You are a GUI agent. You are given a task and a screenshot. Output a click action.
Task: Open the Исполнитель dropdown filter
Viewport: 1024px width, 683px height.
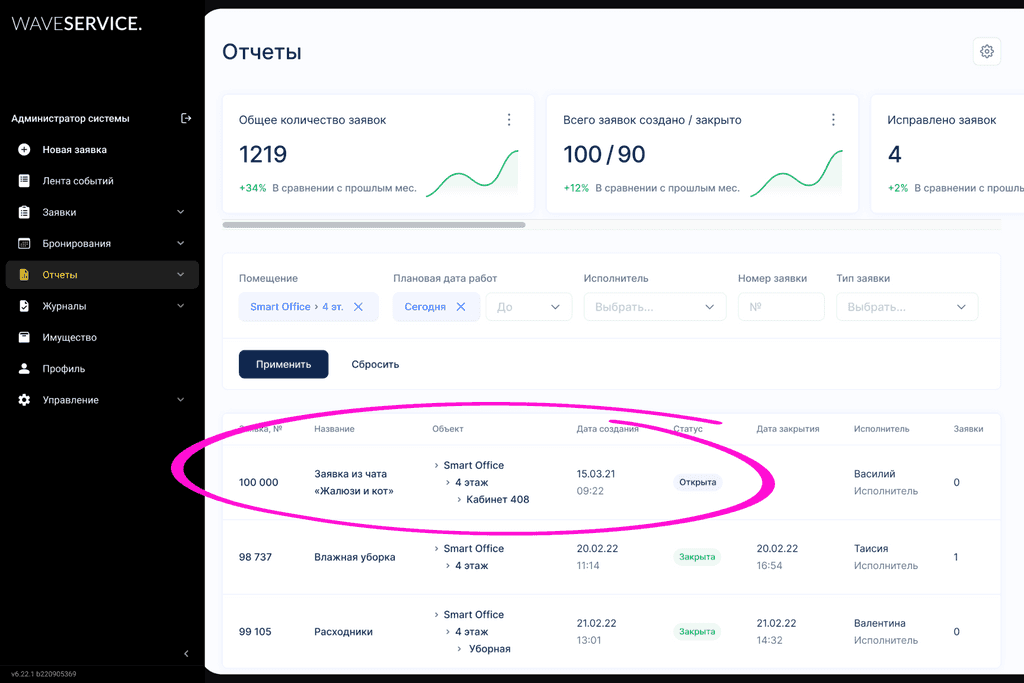(654, 307)
